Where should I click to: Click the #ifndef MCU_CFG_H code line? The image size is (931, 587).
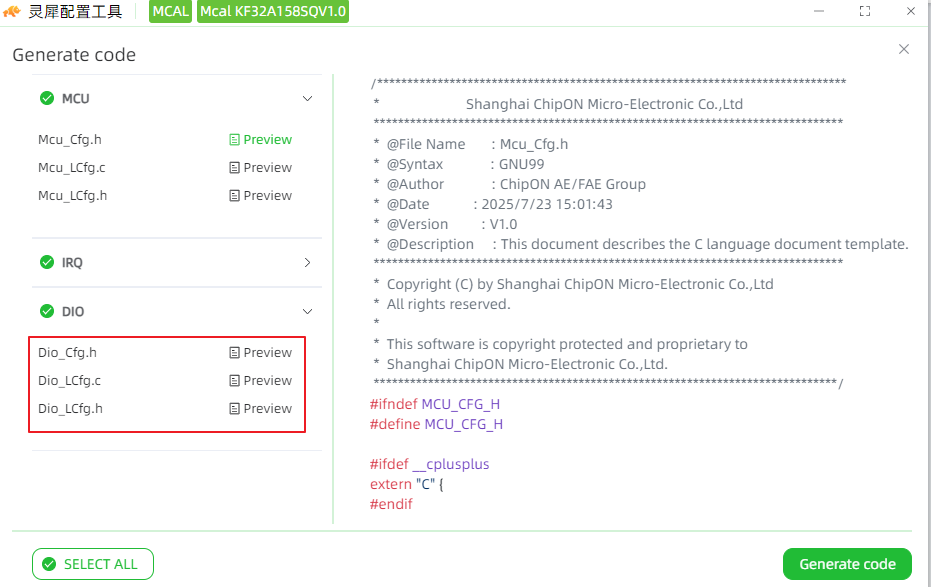point(435,404)
